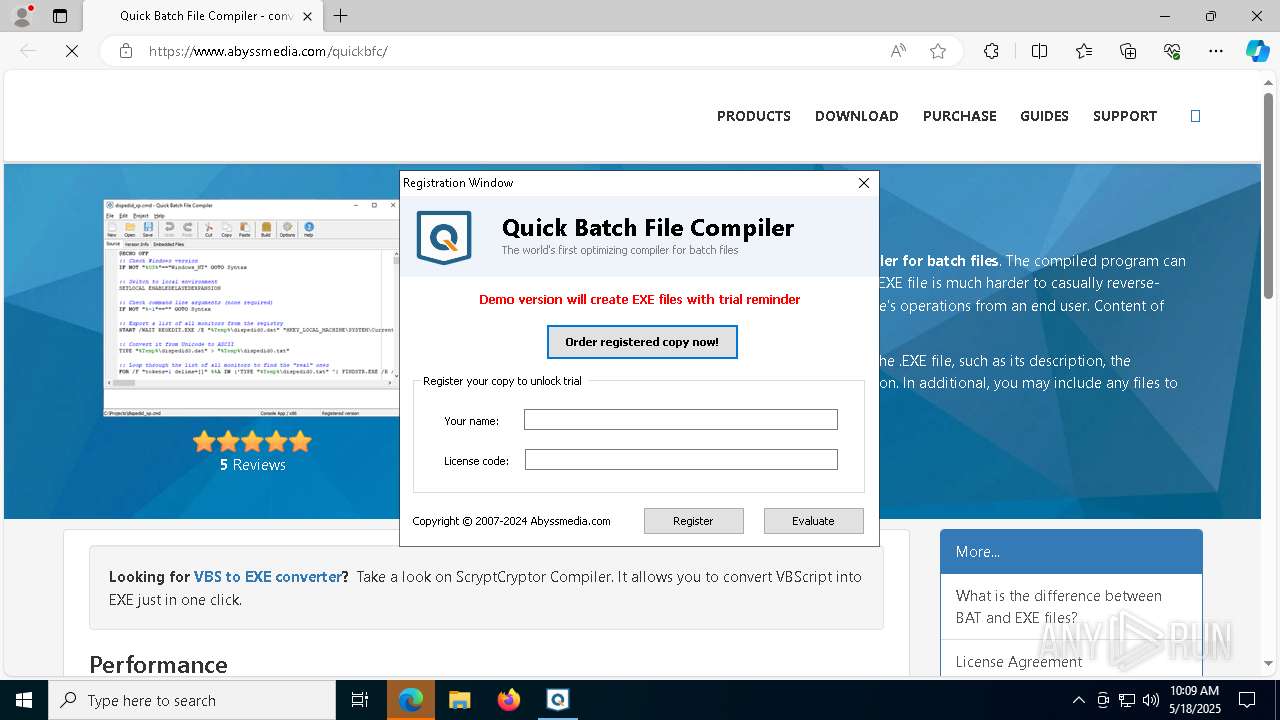Click the taskbar search box
This screenshot has height=720, width=1280.
point(192,700)
